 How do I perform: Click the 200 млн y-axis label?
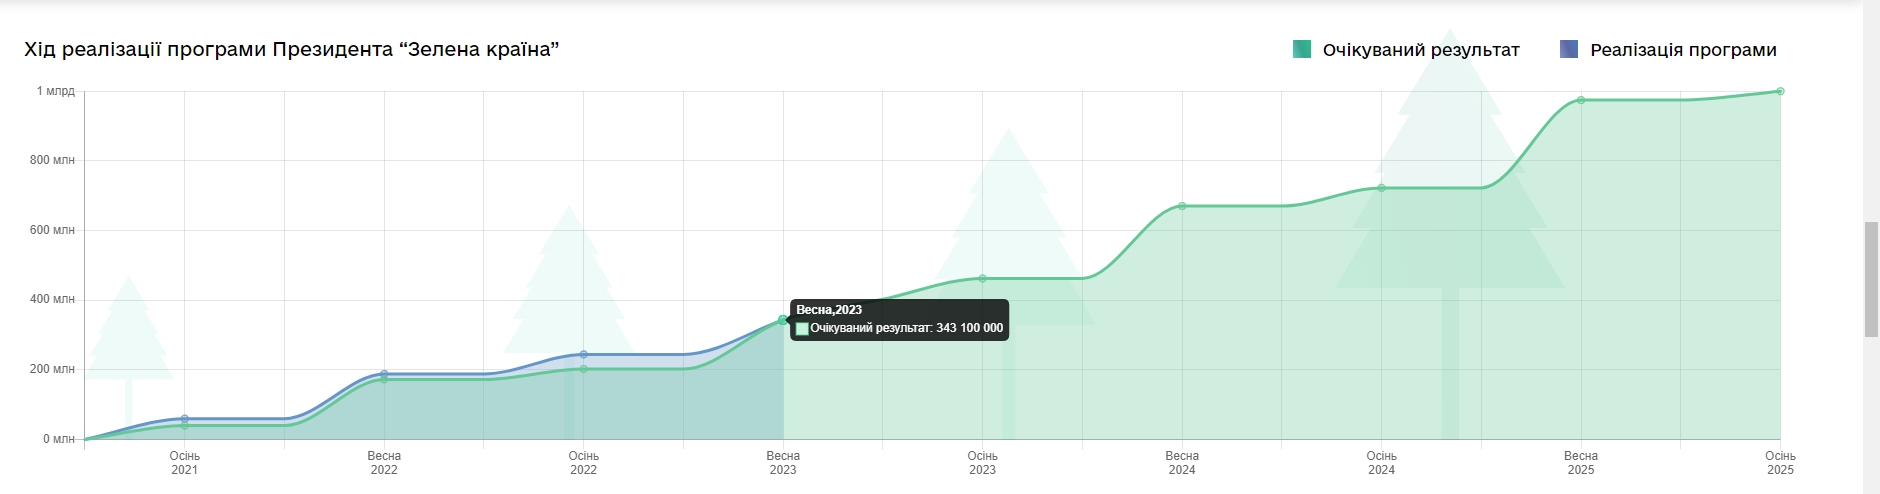[x=52, y=369]
